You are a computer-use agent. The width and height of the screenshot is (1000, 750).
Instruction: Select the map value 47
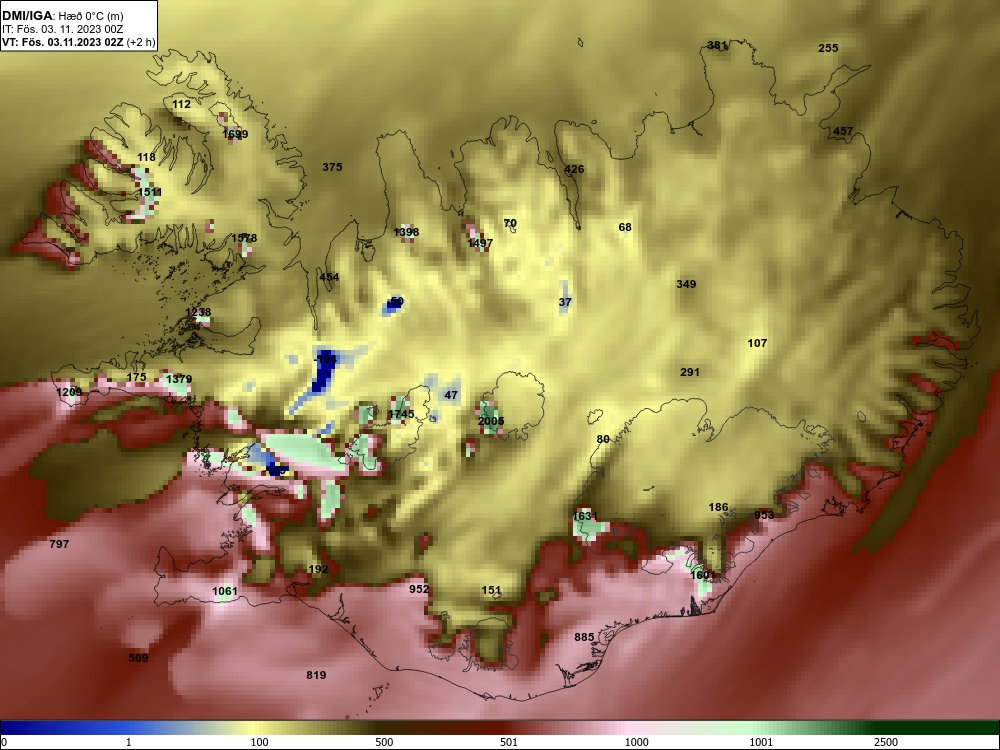[x=451, y=395]
